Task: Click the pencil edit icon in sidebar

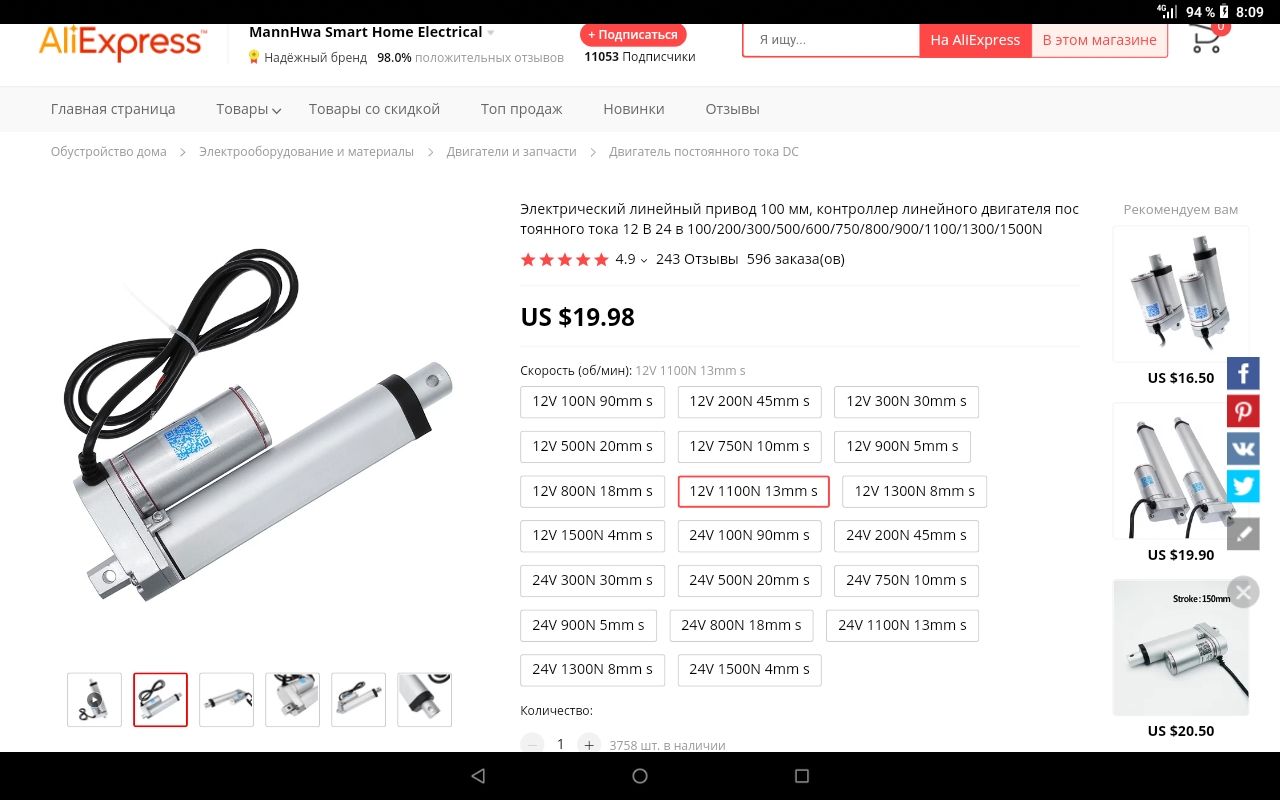Action: coord(1243,534)
